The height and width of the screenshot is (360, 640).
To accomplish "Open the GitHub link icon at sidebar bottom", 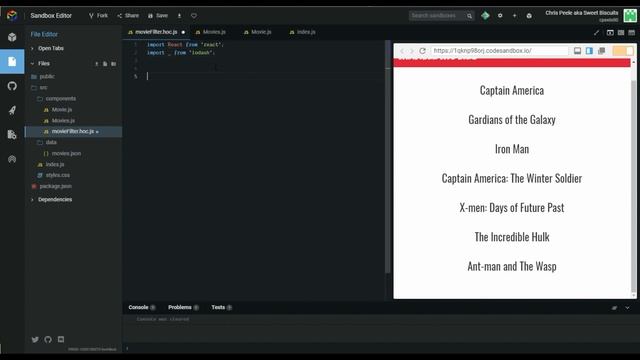I will pyautogui.click(x=48, y=340).
